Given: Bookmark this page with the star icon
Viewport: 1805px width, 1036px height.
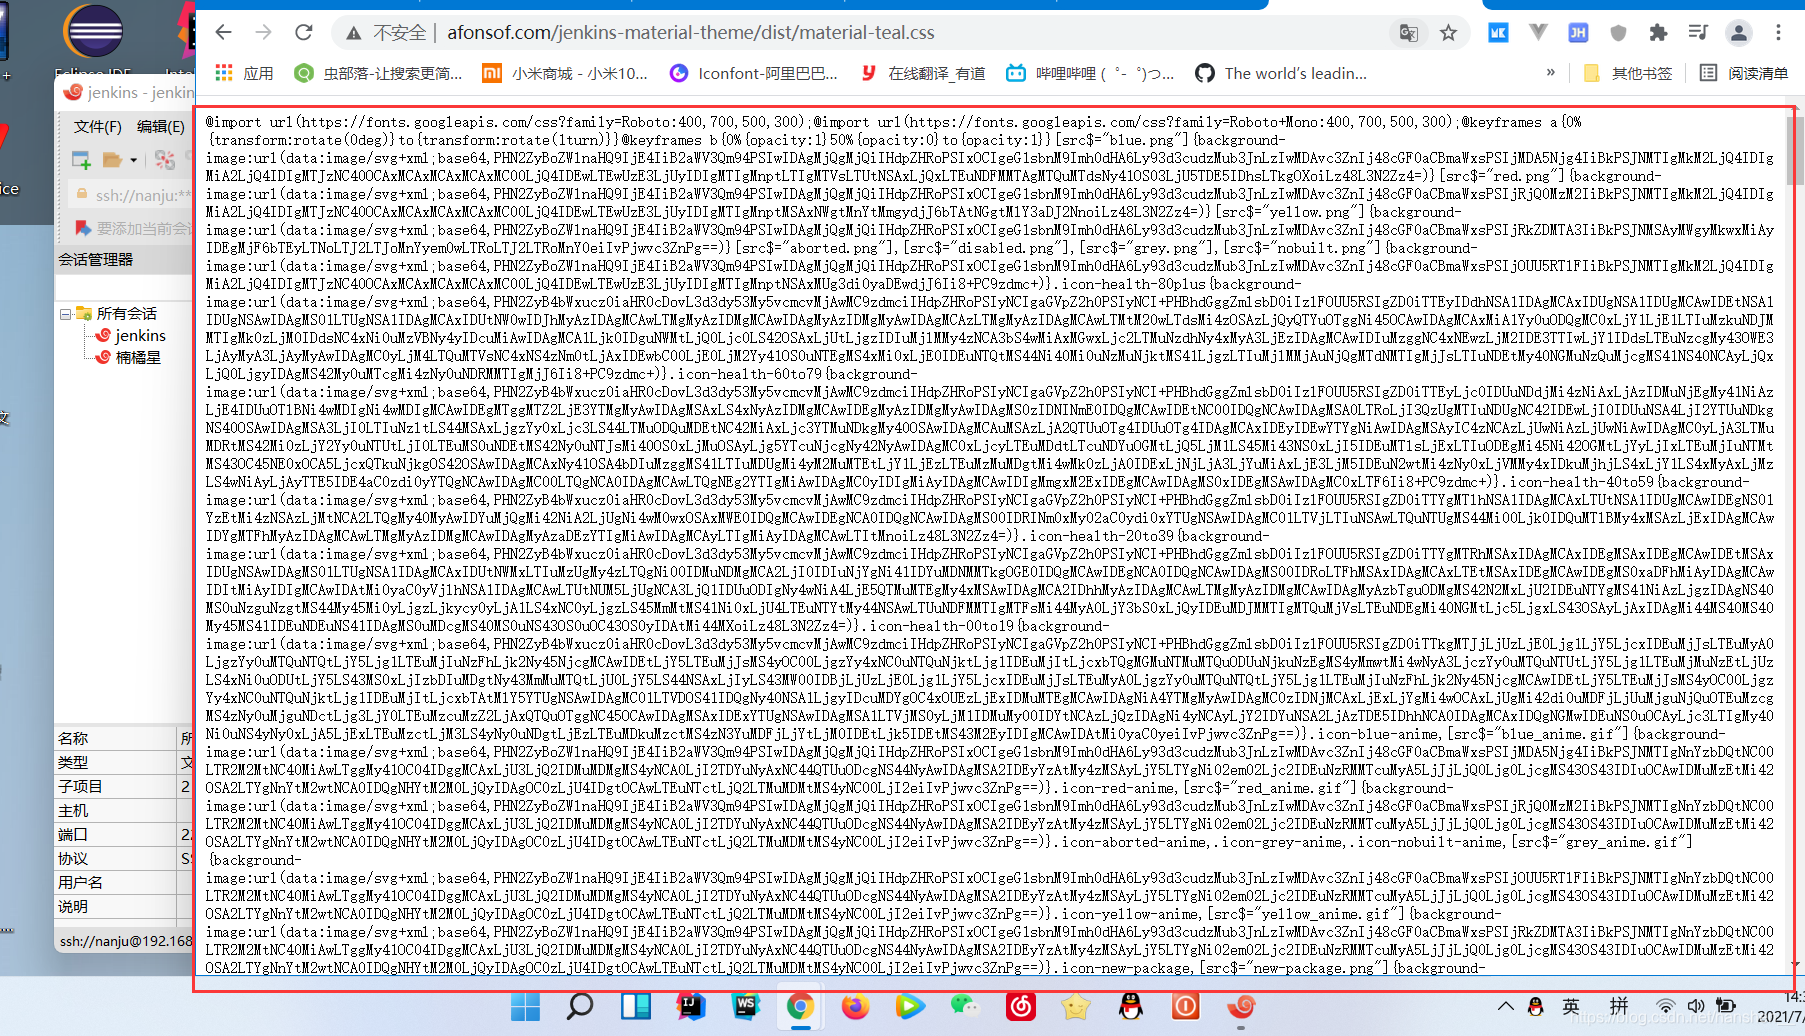Looking at the screenshot, I should pyautogui.click(x=1448, y=33).
